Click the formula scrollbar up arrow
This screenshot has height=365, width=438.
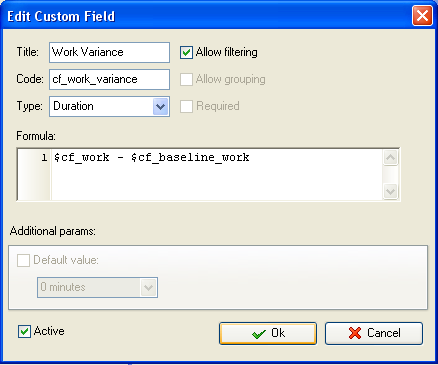click(390, 158)
